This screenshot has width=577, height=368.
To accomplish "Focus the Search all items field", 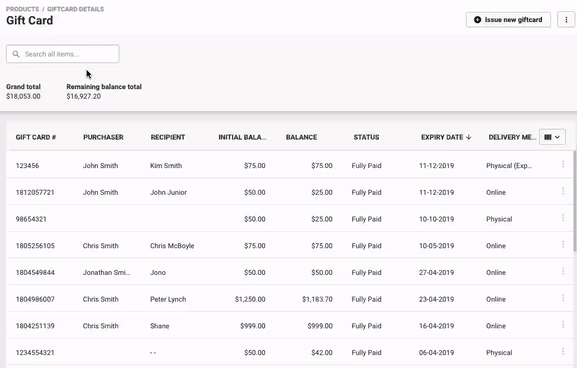I will pos(63,54).
